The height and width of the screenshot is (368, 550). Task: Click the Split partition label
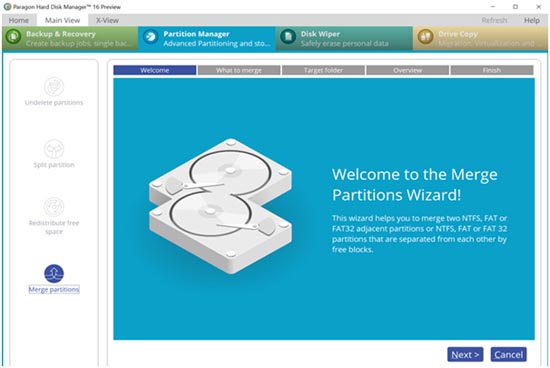point(54,165)
